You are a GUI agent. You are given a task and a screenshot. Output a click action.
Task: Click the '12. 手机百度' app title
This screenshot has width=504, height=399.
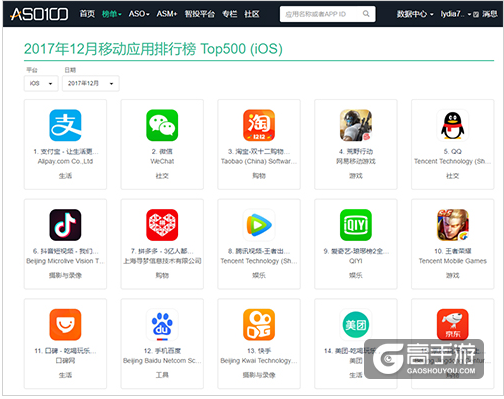click(162, 351)
